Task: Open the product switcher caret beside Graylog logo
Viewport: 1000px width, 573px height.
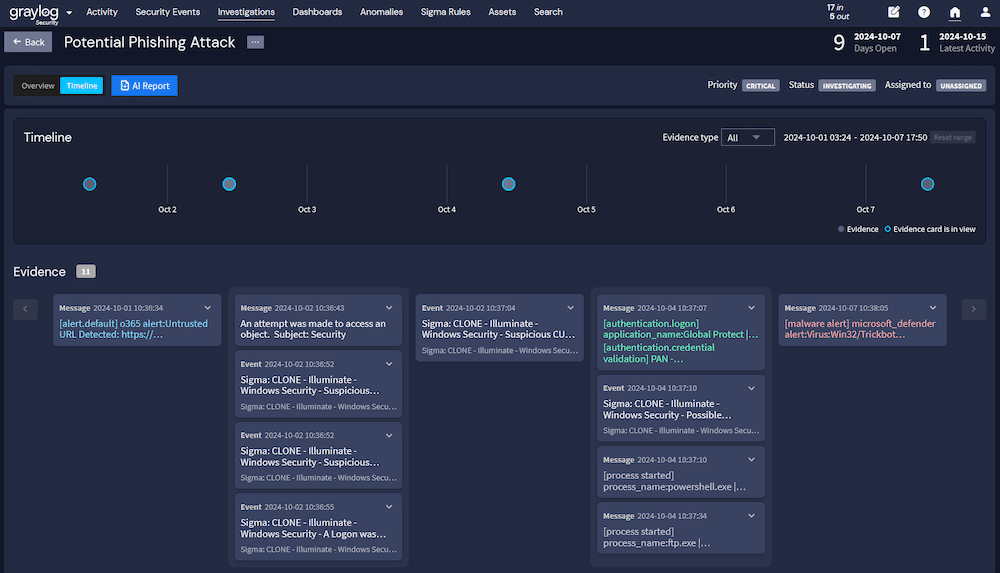Action: tap(69, 13)
